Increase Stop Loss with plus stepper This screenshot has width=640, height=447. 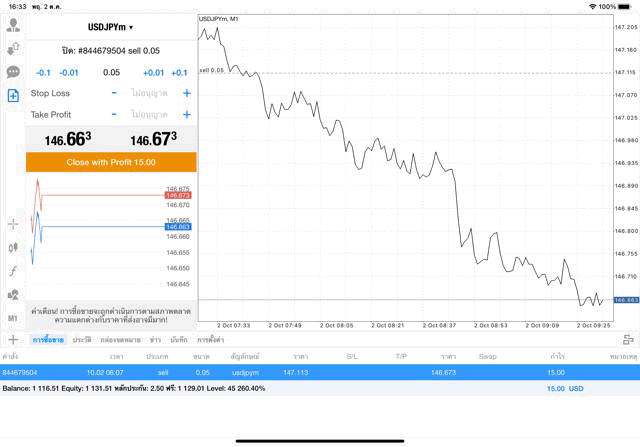(186, 93)
